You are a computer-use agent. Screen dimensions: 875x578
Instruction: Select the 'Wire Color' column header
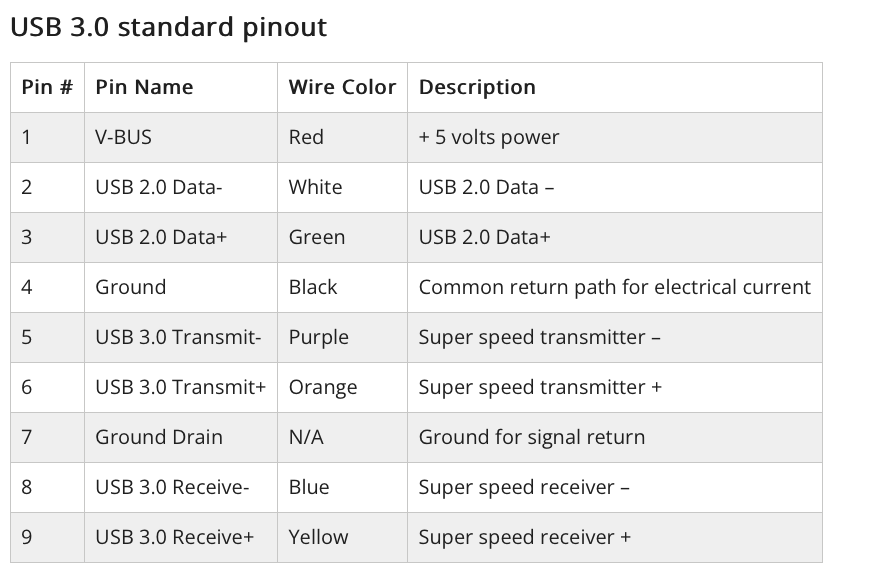click(343, 88)
